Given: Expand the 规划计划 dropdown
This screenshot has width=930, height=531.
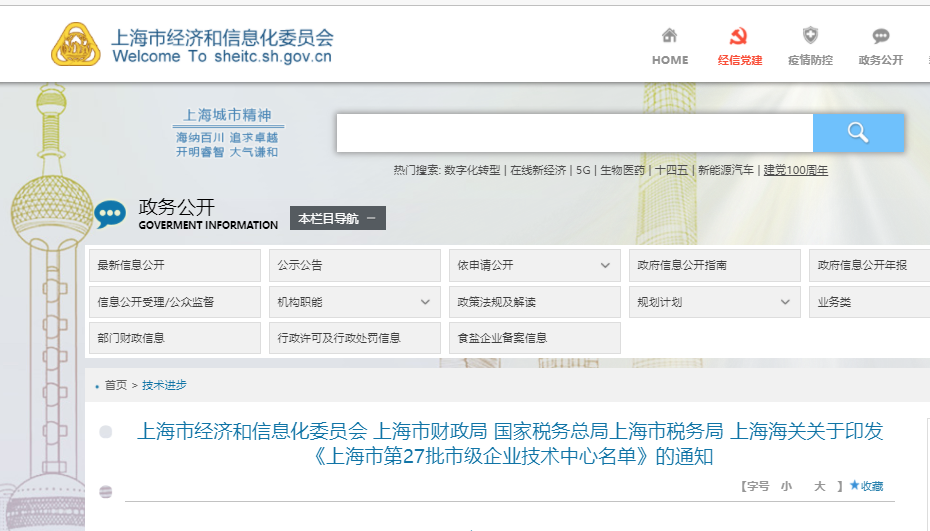Looking at the screenshot, I should (x=785, y=302).
